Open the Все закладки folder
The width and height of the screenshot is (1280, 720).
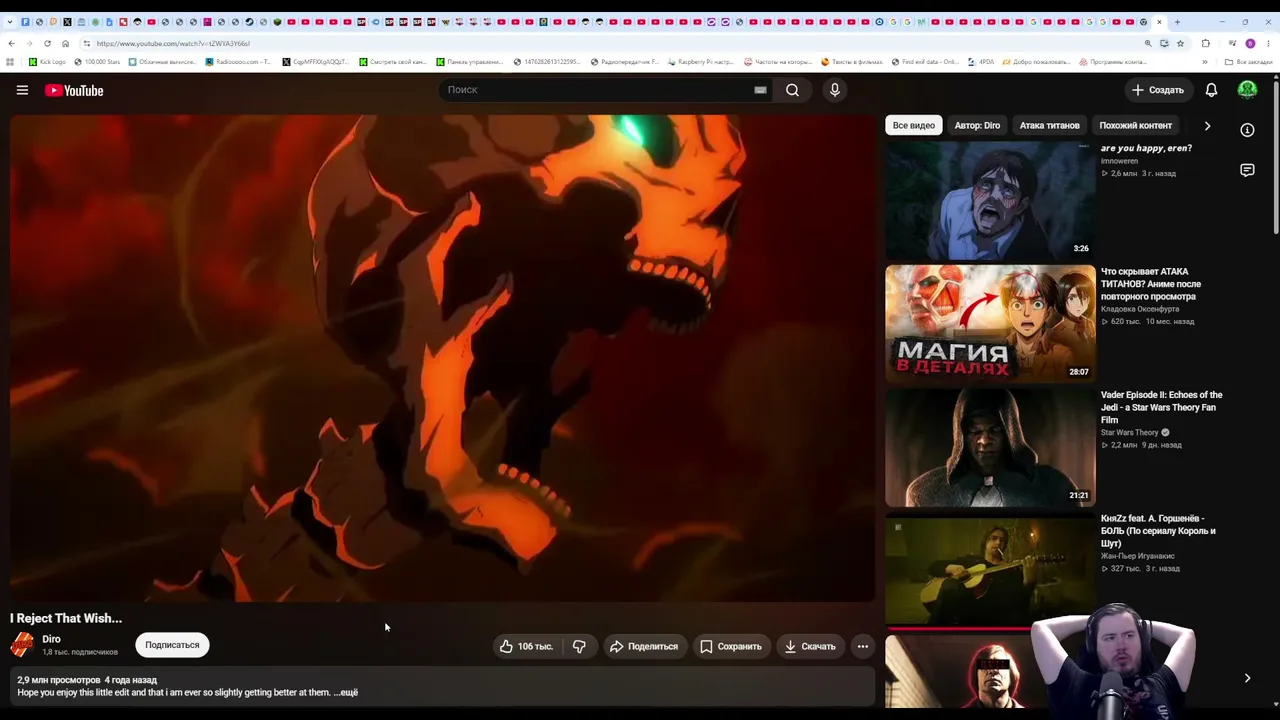(1249, 62)
